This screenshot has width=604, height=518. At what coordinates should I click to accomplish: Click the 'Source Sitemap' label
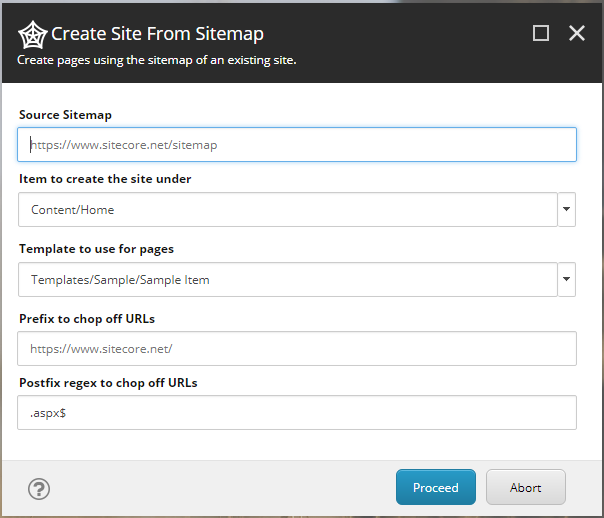[65, 116]
